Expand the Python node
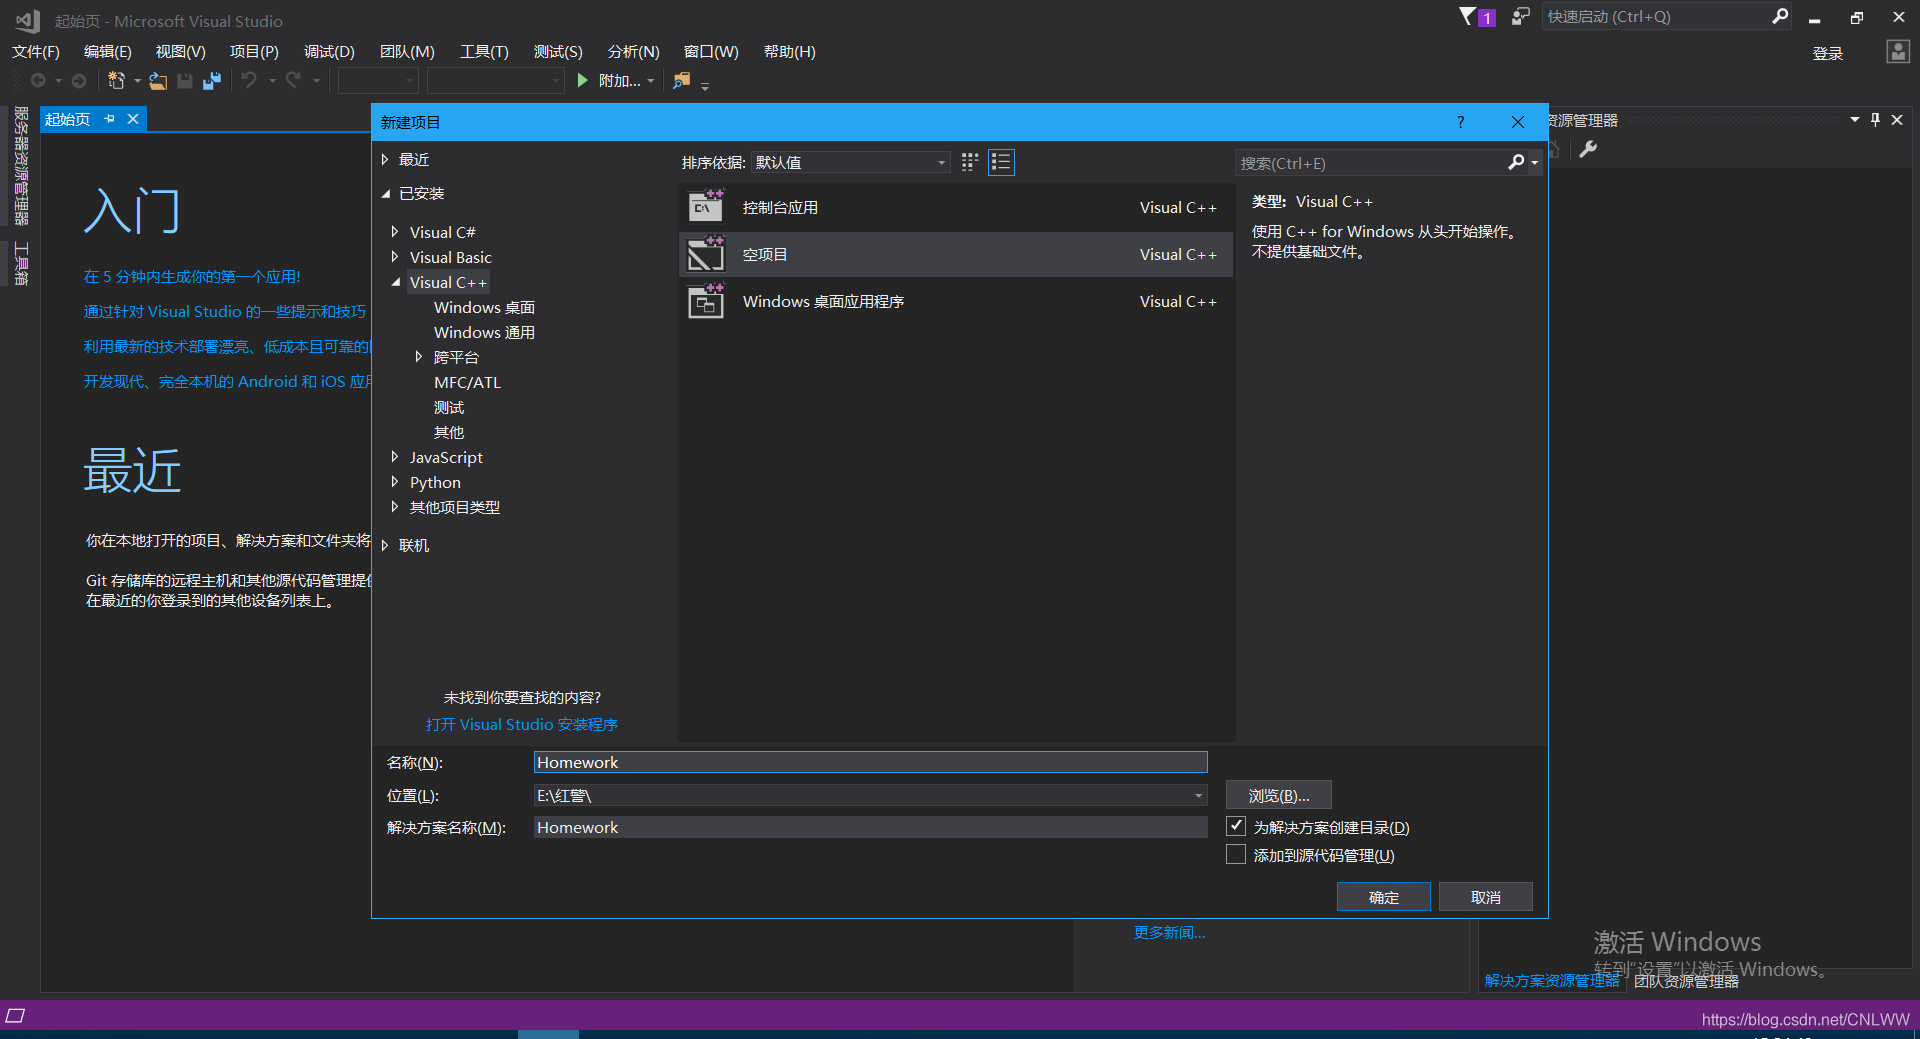 tap(395, 482)
